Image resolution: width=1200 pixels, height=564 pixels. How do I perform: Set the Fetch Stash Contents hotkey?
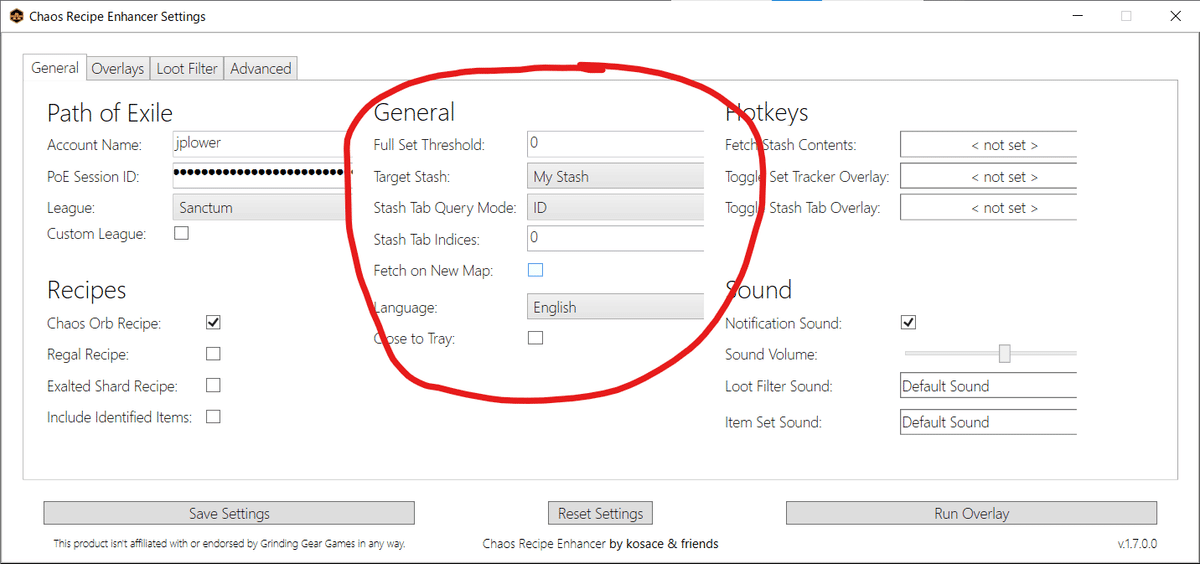(988, 144)
